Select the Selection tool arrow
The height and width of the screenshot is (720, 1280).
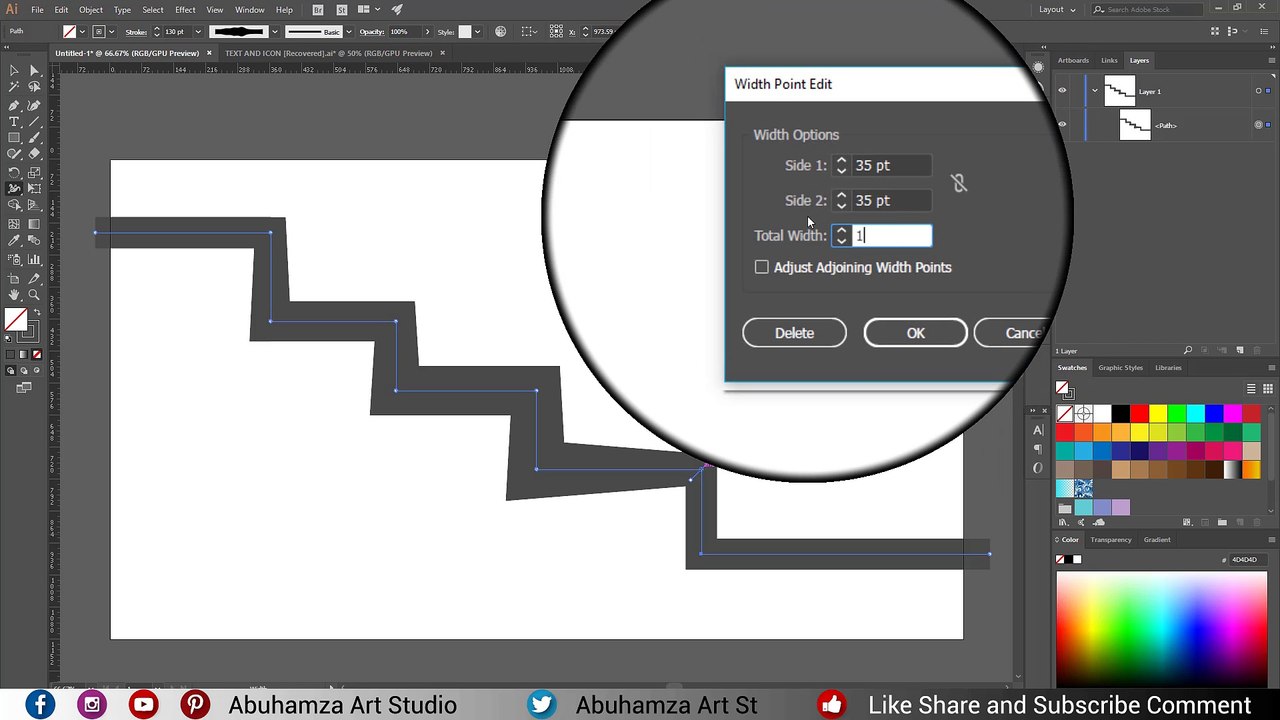pyautogui.click(x=14, y=71)
